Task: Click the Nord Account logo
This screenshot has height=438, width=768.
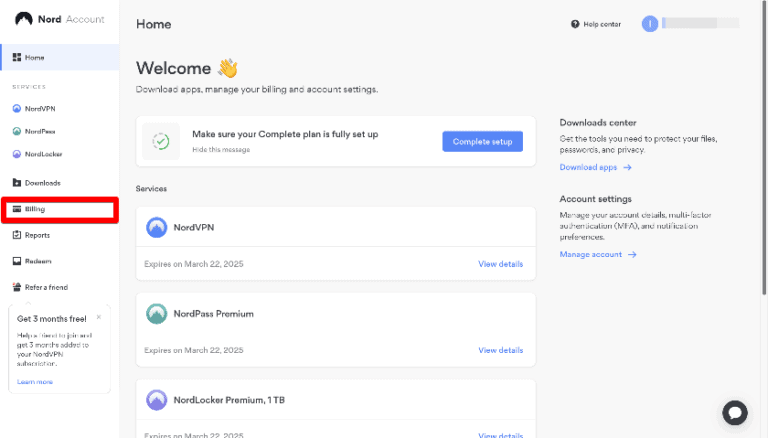Action: pos(60,19)
